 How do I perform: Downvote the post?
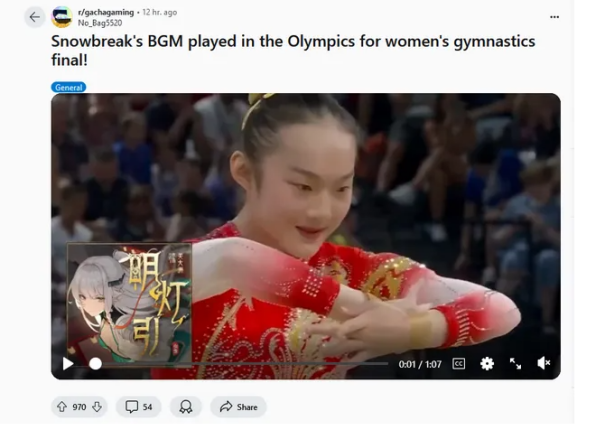tap(97, 406)
